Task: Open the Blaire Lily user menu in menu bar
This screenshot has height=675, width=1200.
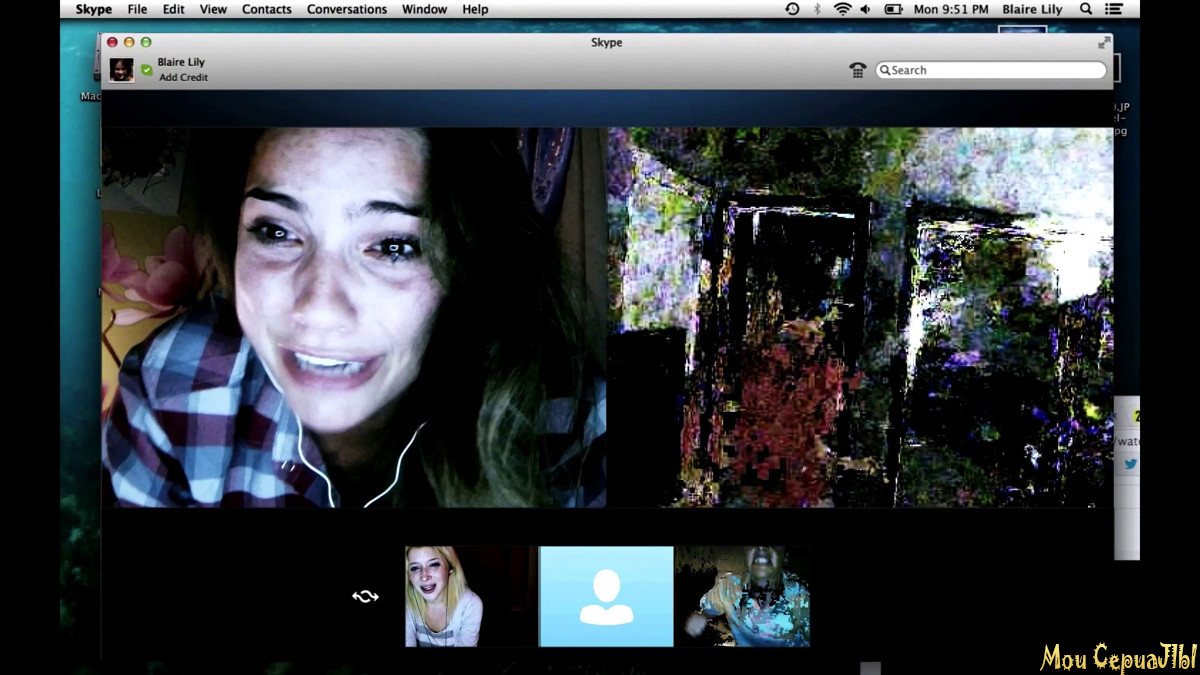Action: [x=1032, y=9]
